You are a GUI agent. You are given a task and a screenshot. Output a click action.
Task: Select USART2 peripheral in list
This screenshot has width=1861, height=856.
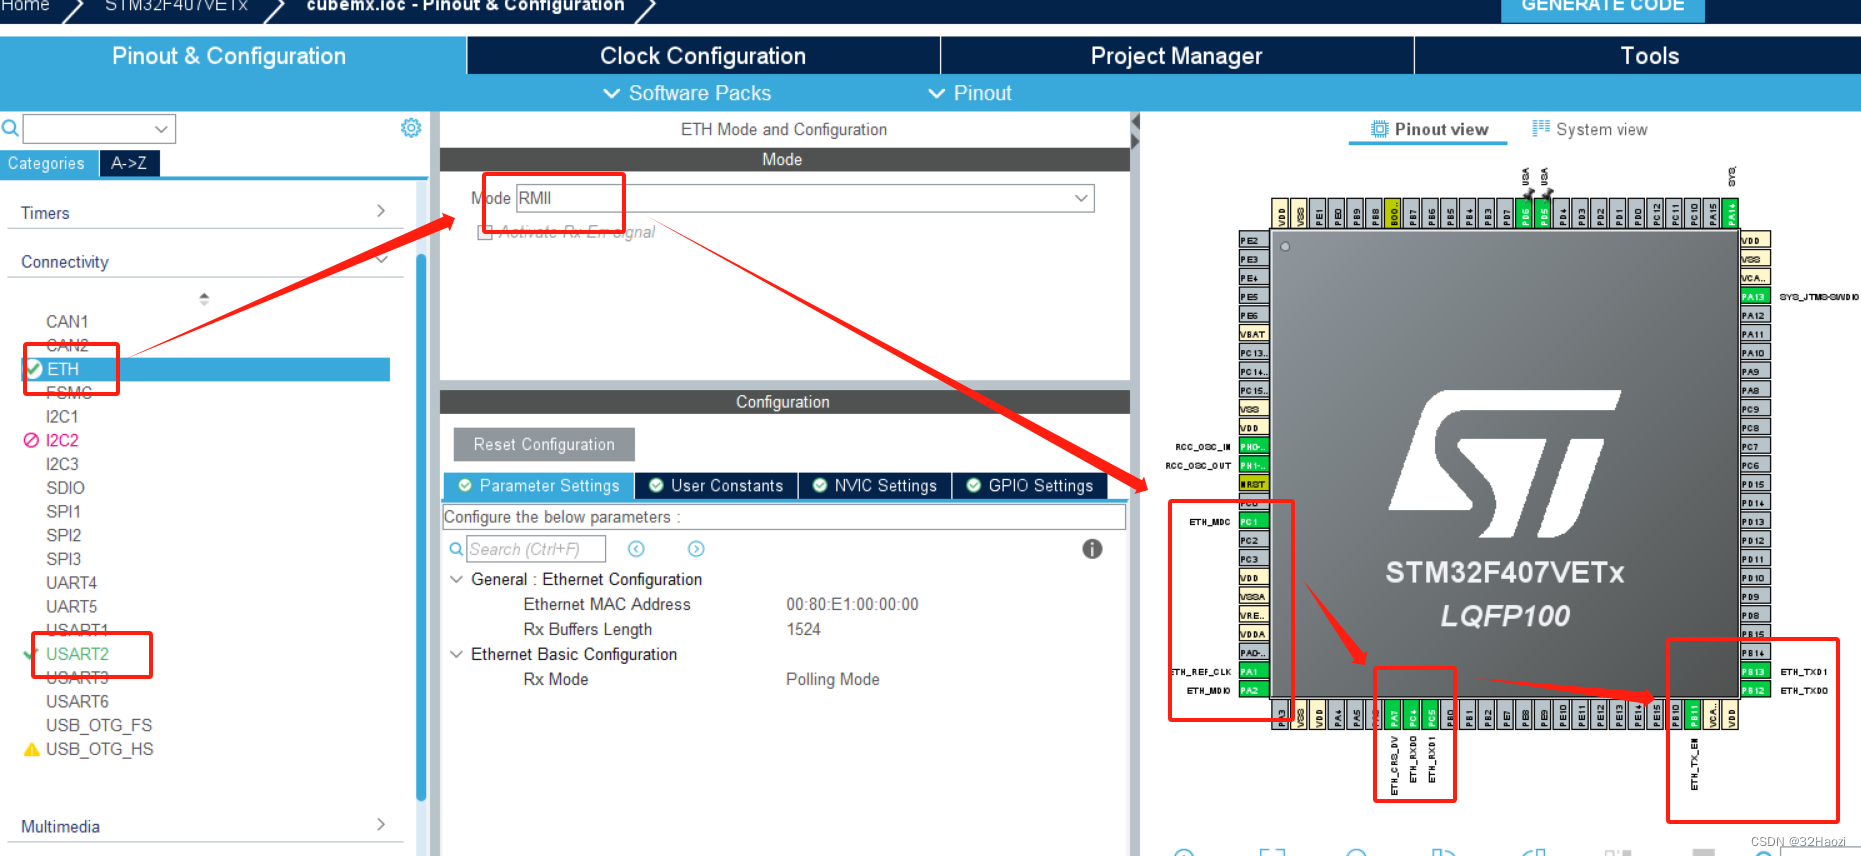click(77, 654)
